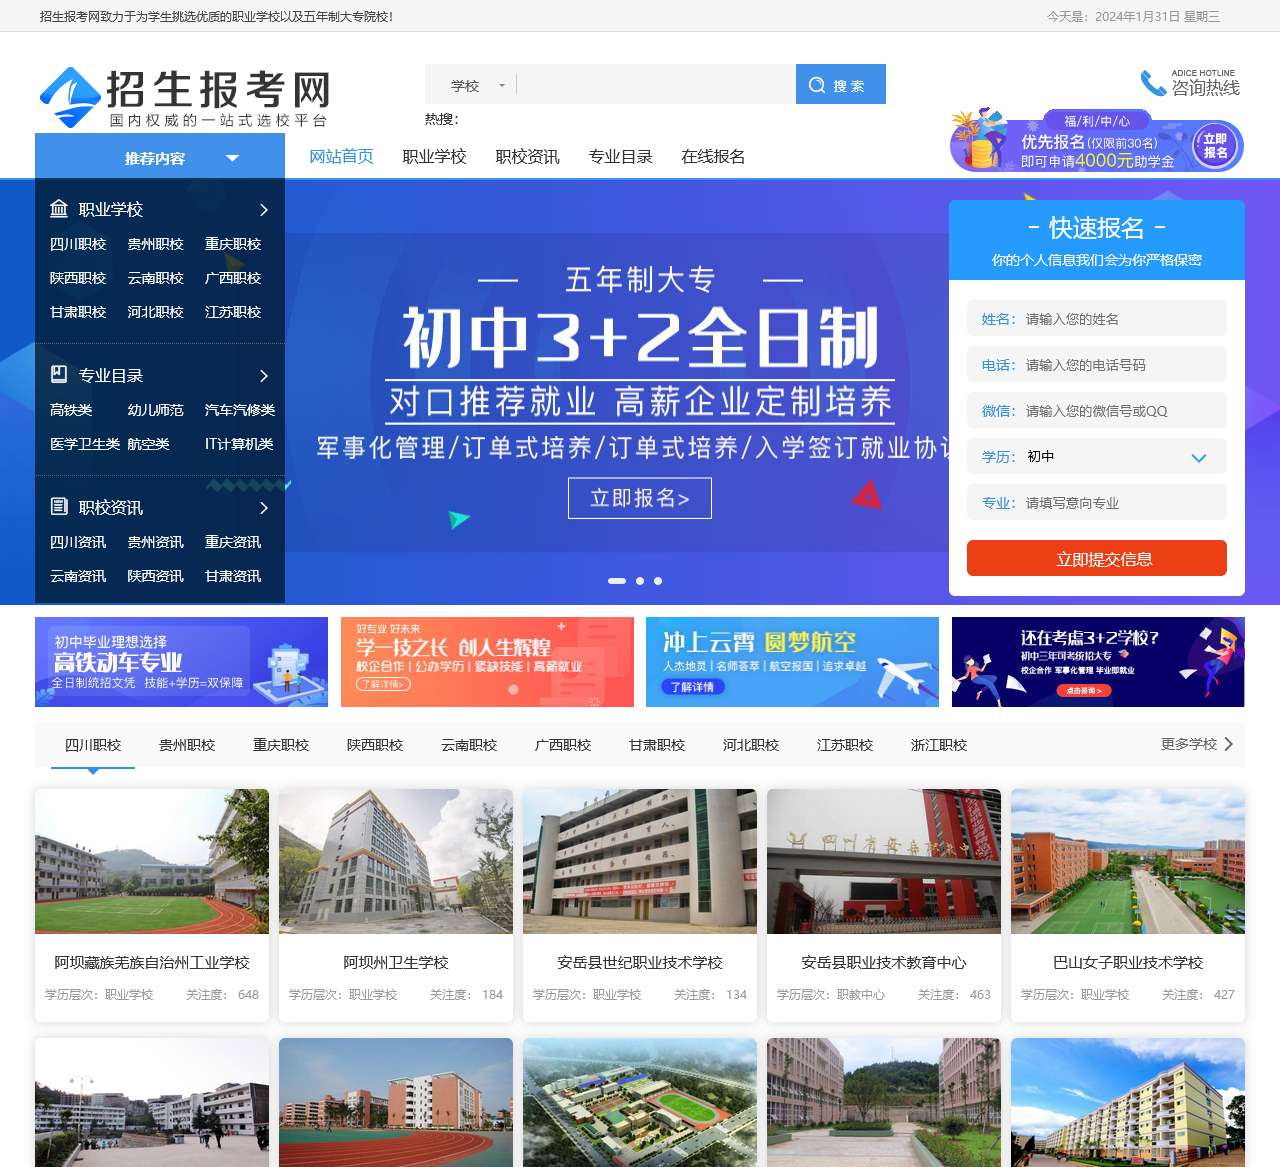This screenshot has width=1280, height=1167.
Task: Click the search magnifier icon
Action: [x=817, y=85]
